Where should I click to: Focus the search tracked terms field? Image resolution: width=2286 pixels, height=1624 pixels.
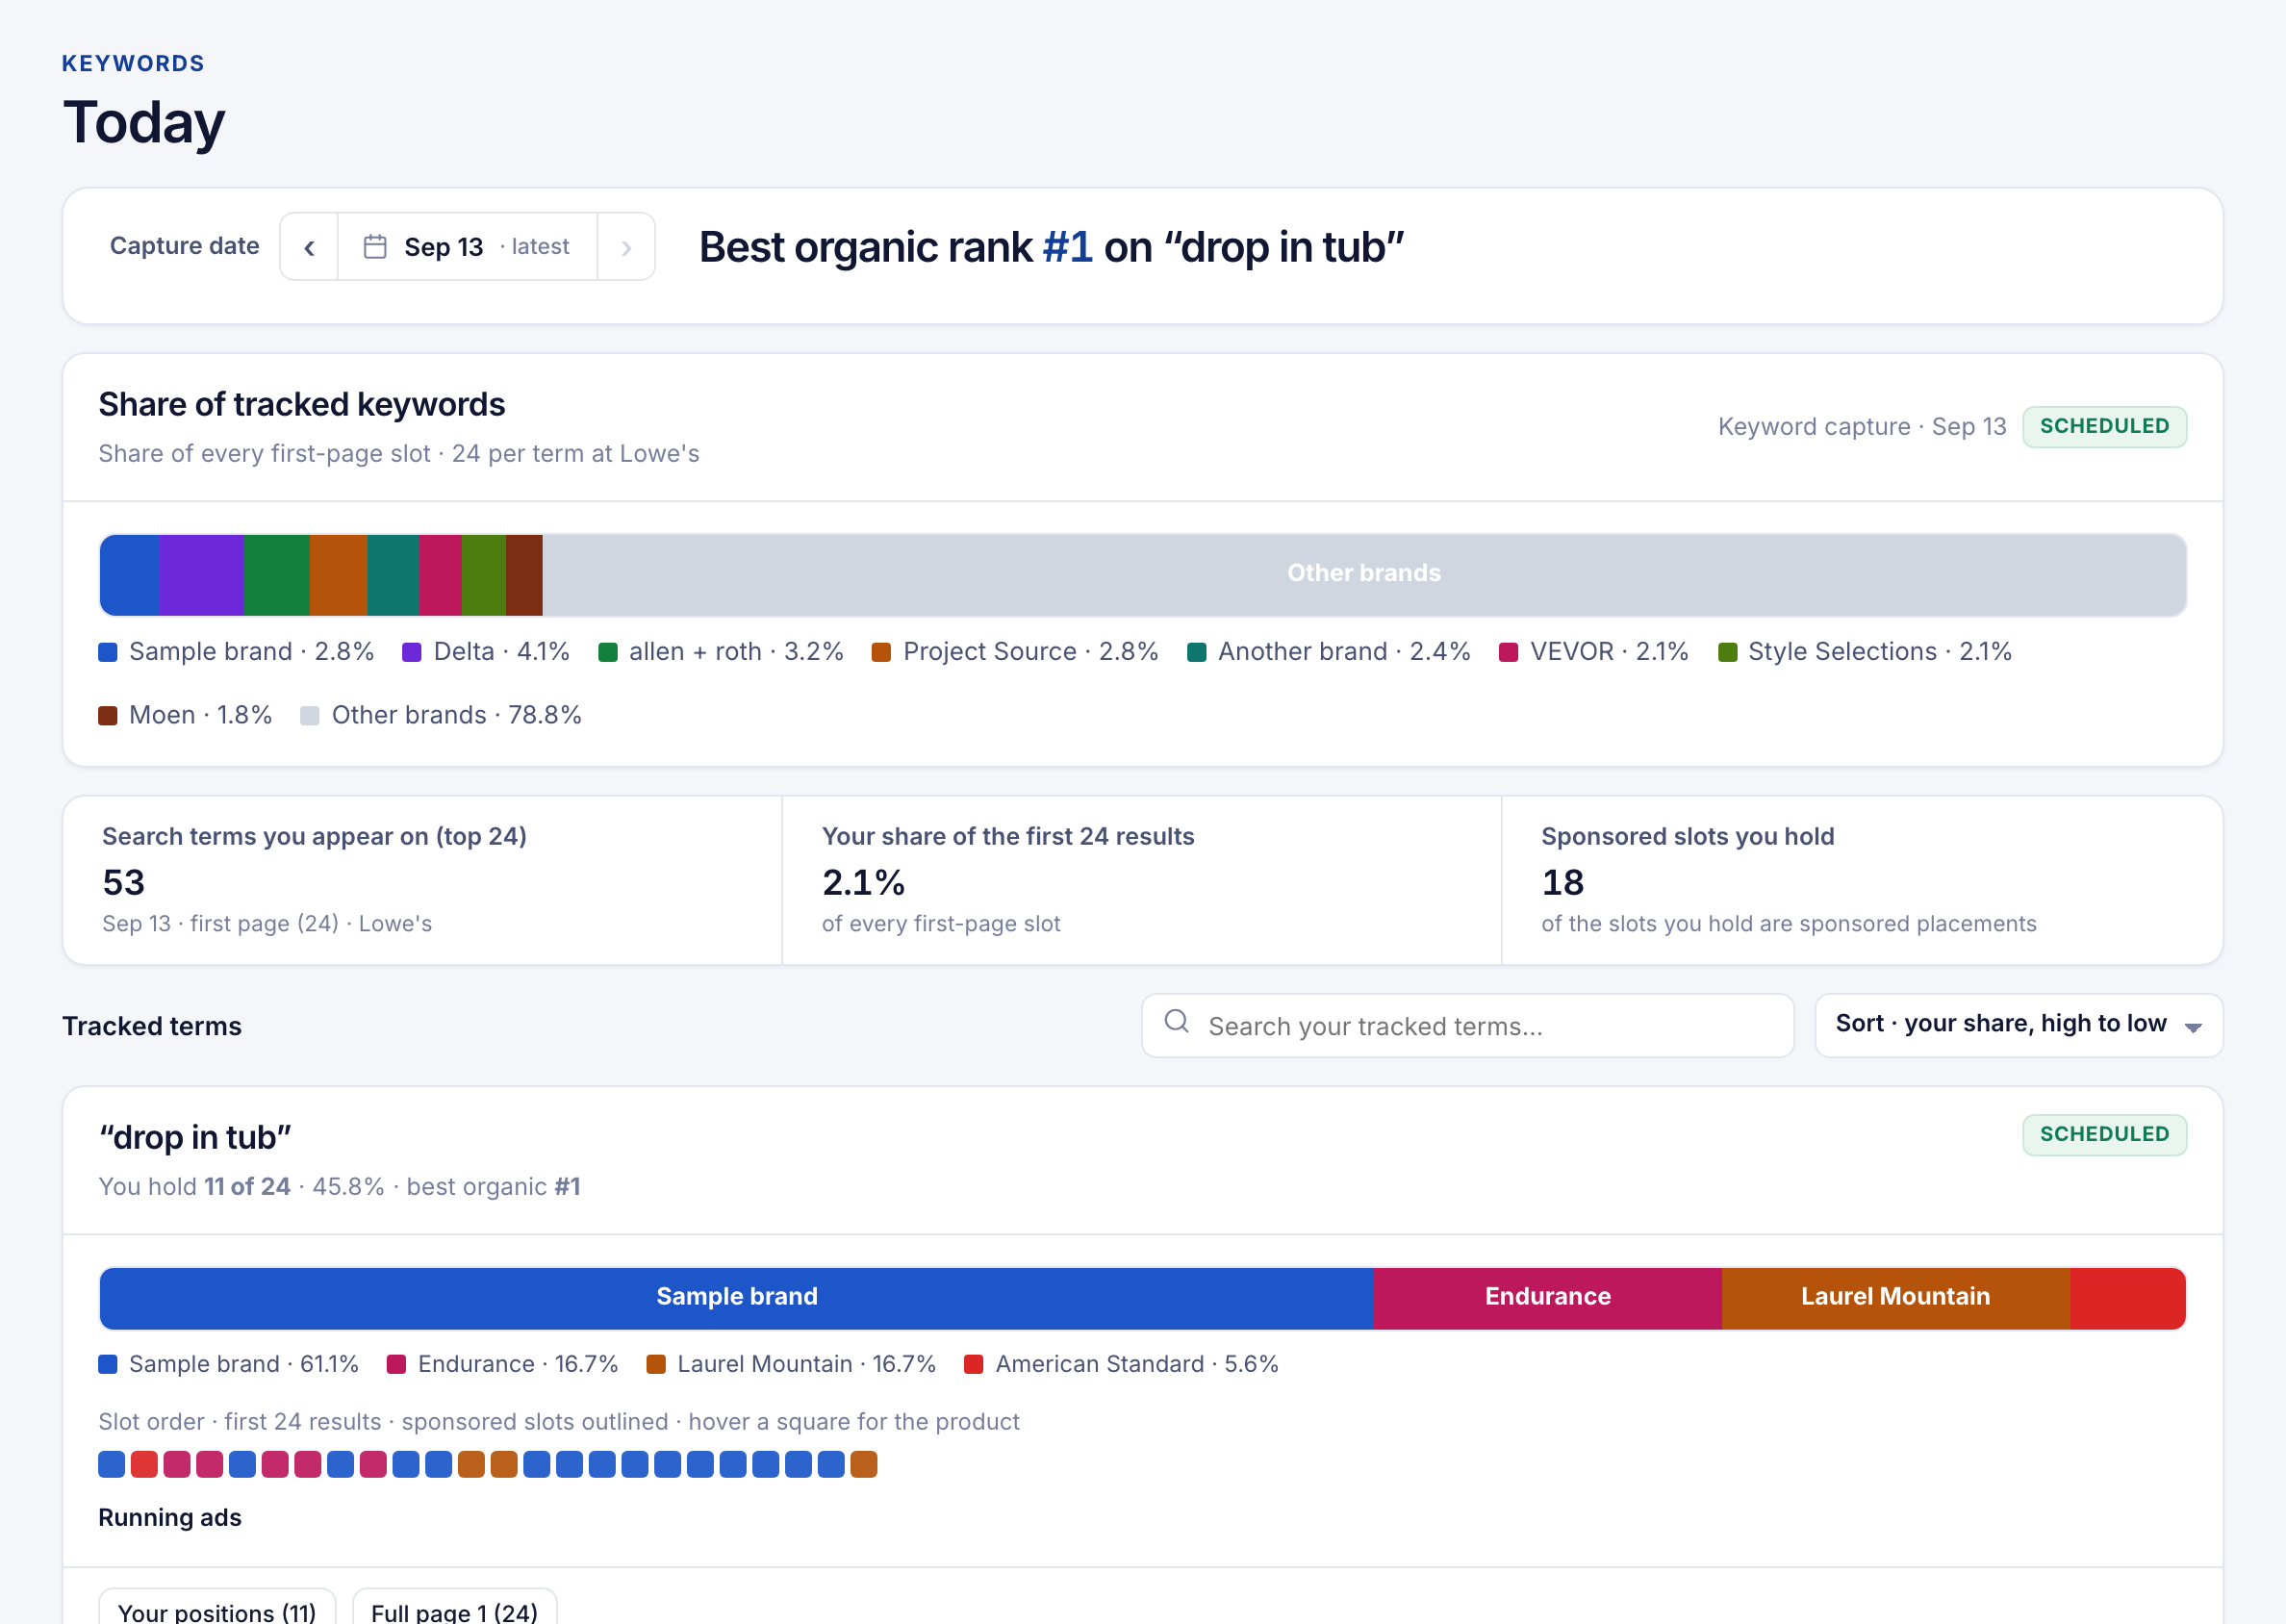click(x=1467, y=1025)
